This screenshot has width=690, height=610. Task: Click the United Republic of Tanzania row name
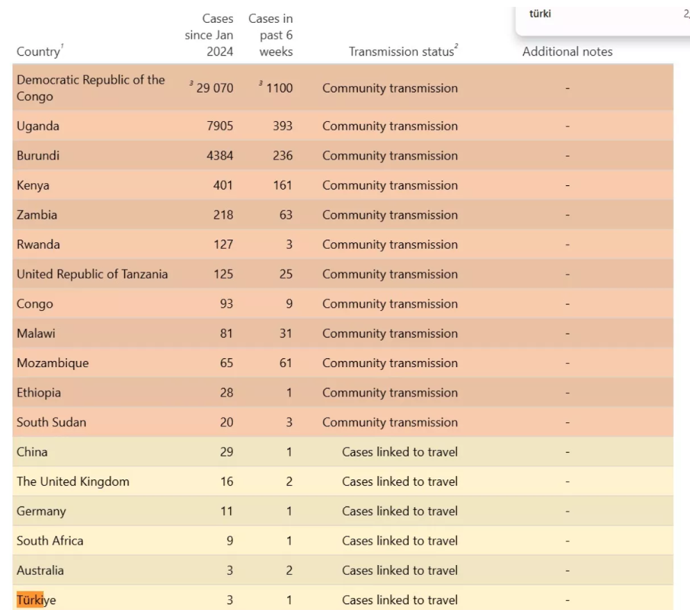point(92,274)
